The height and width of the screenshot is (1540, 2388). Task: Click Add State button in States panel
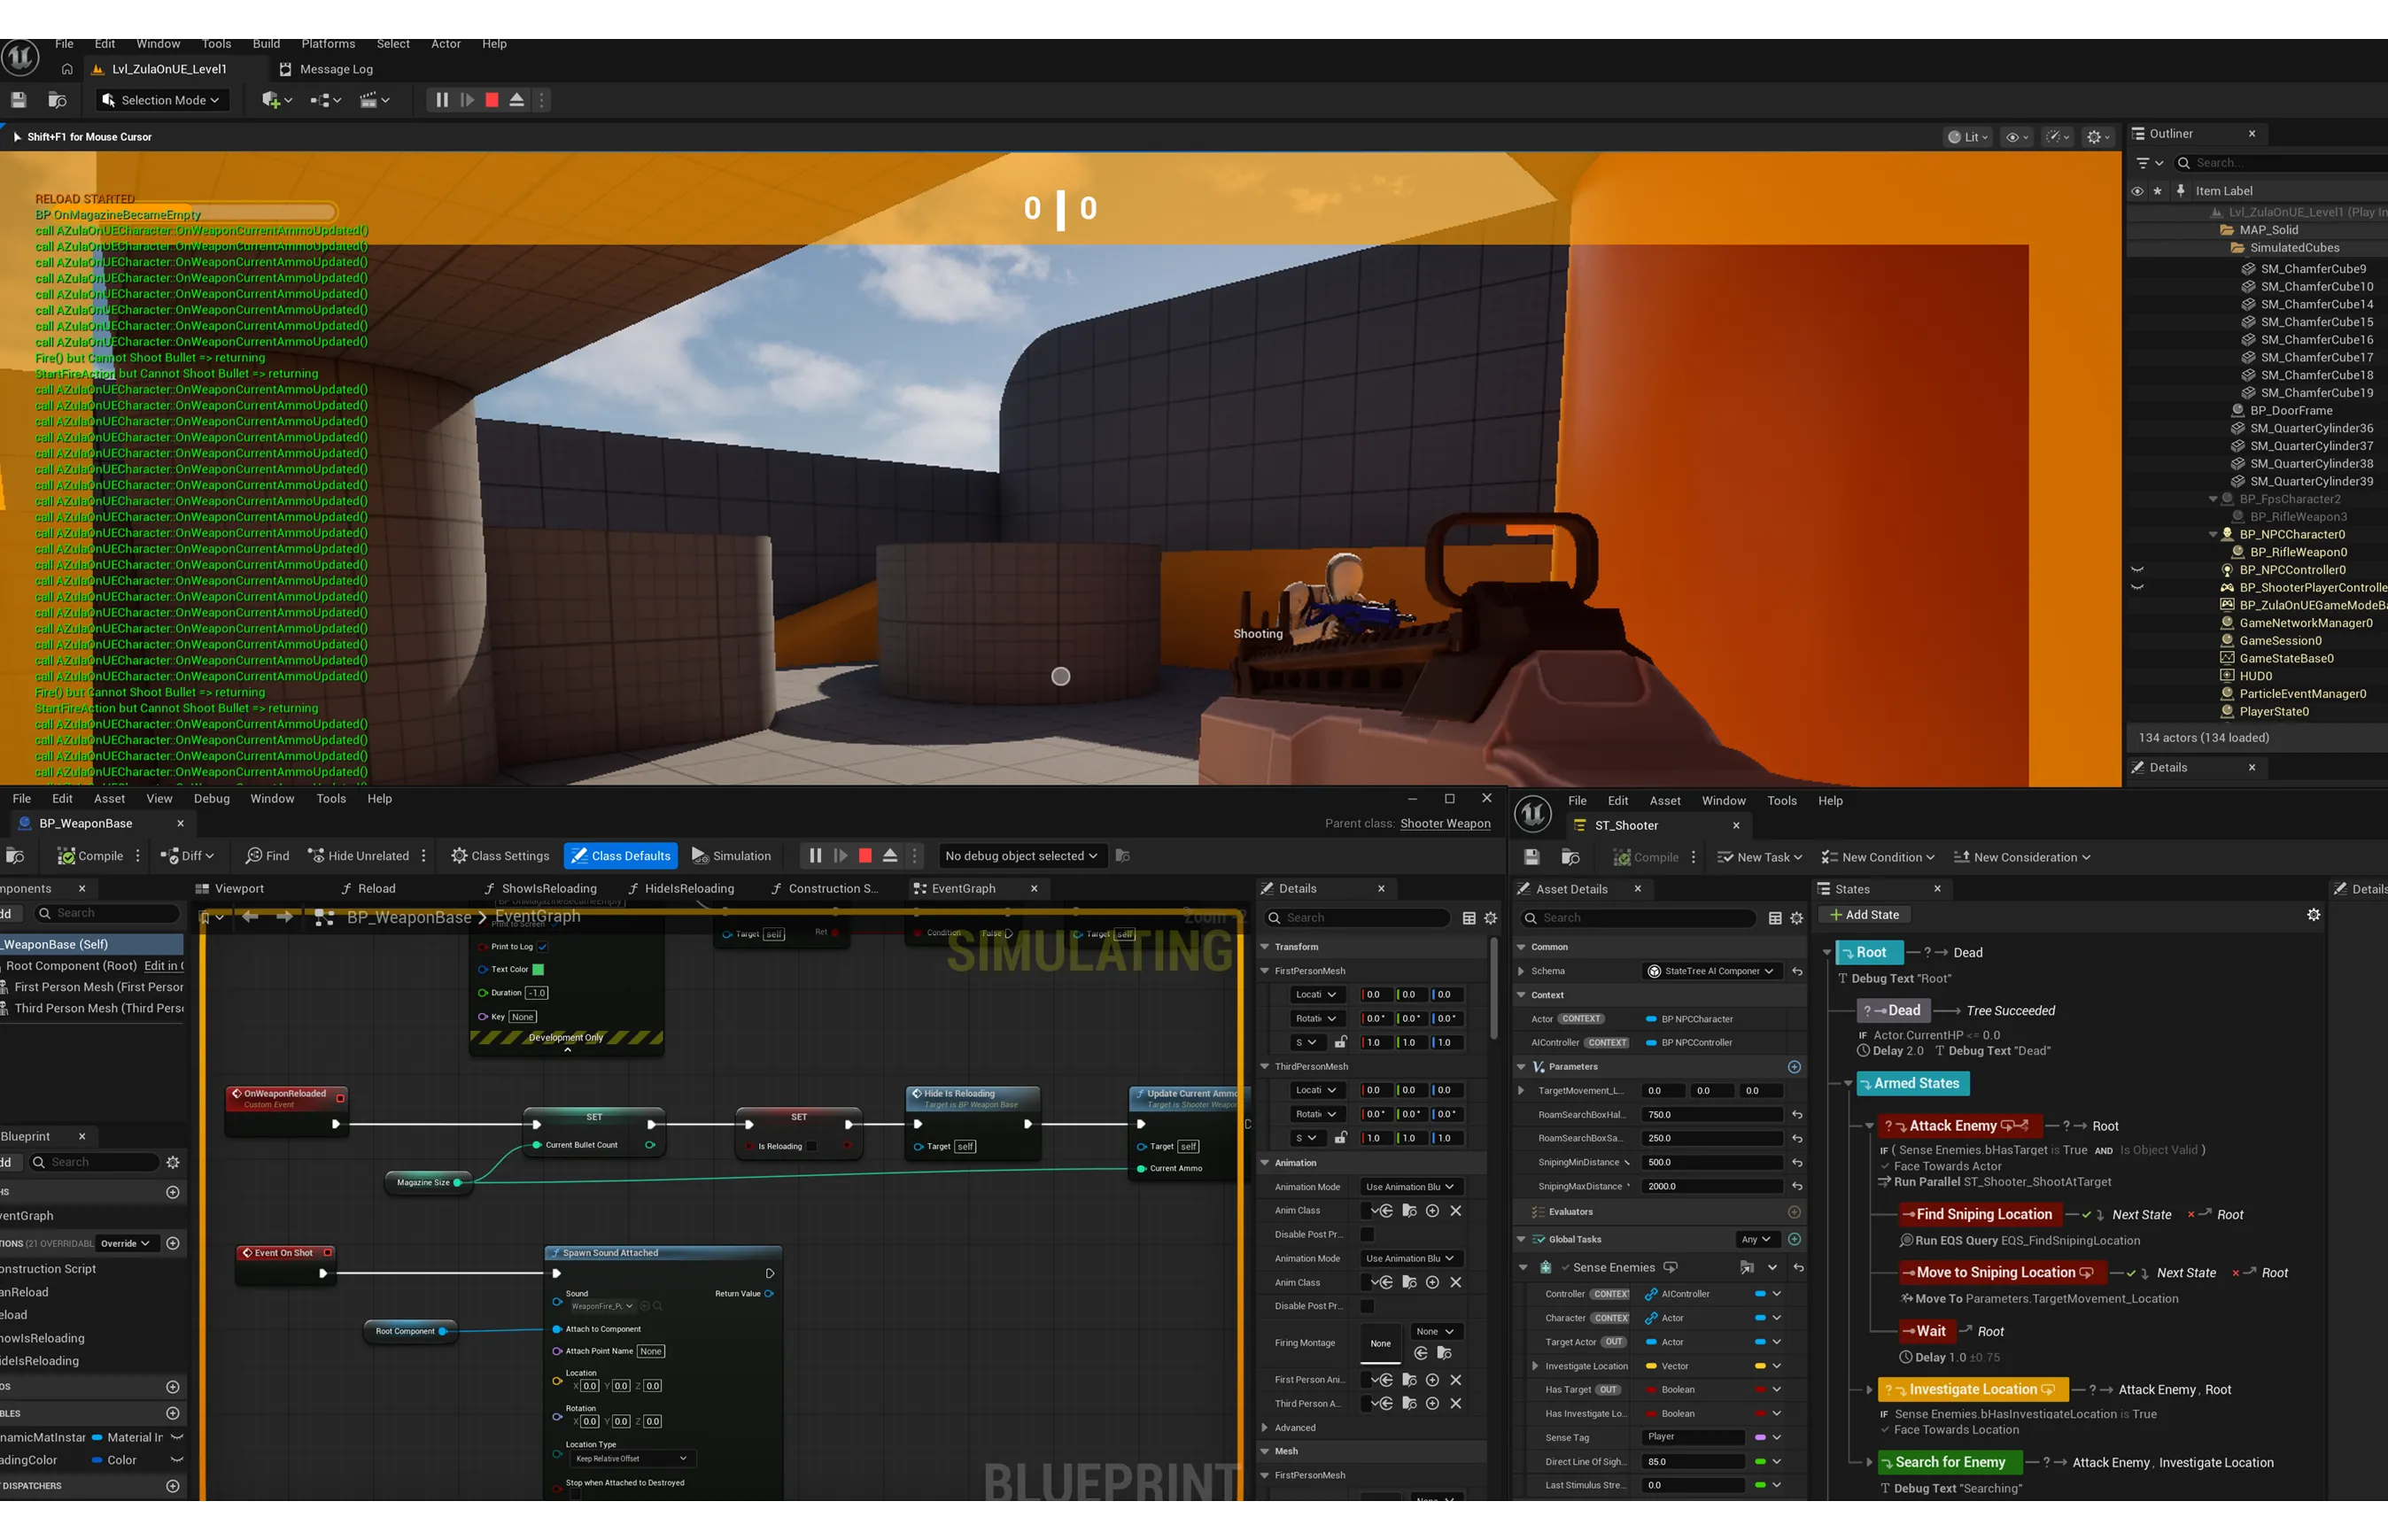pyautogui.click(x=1864, y=915)
